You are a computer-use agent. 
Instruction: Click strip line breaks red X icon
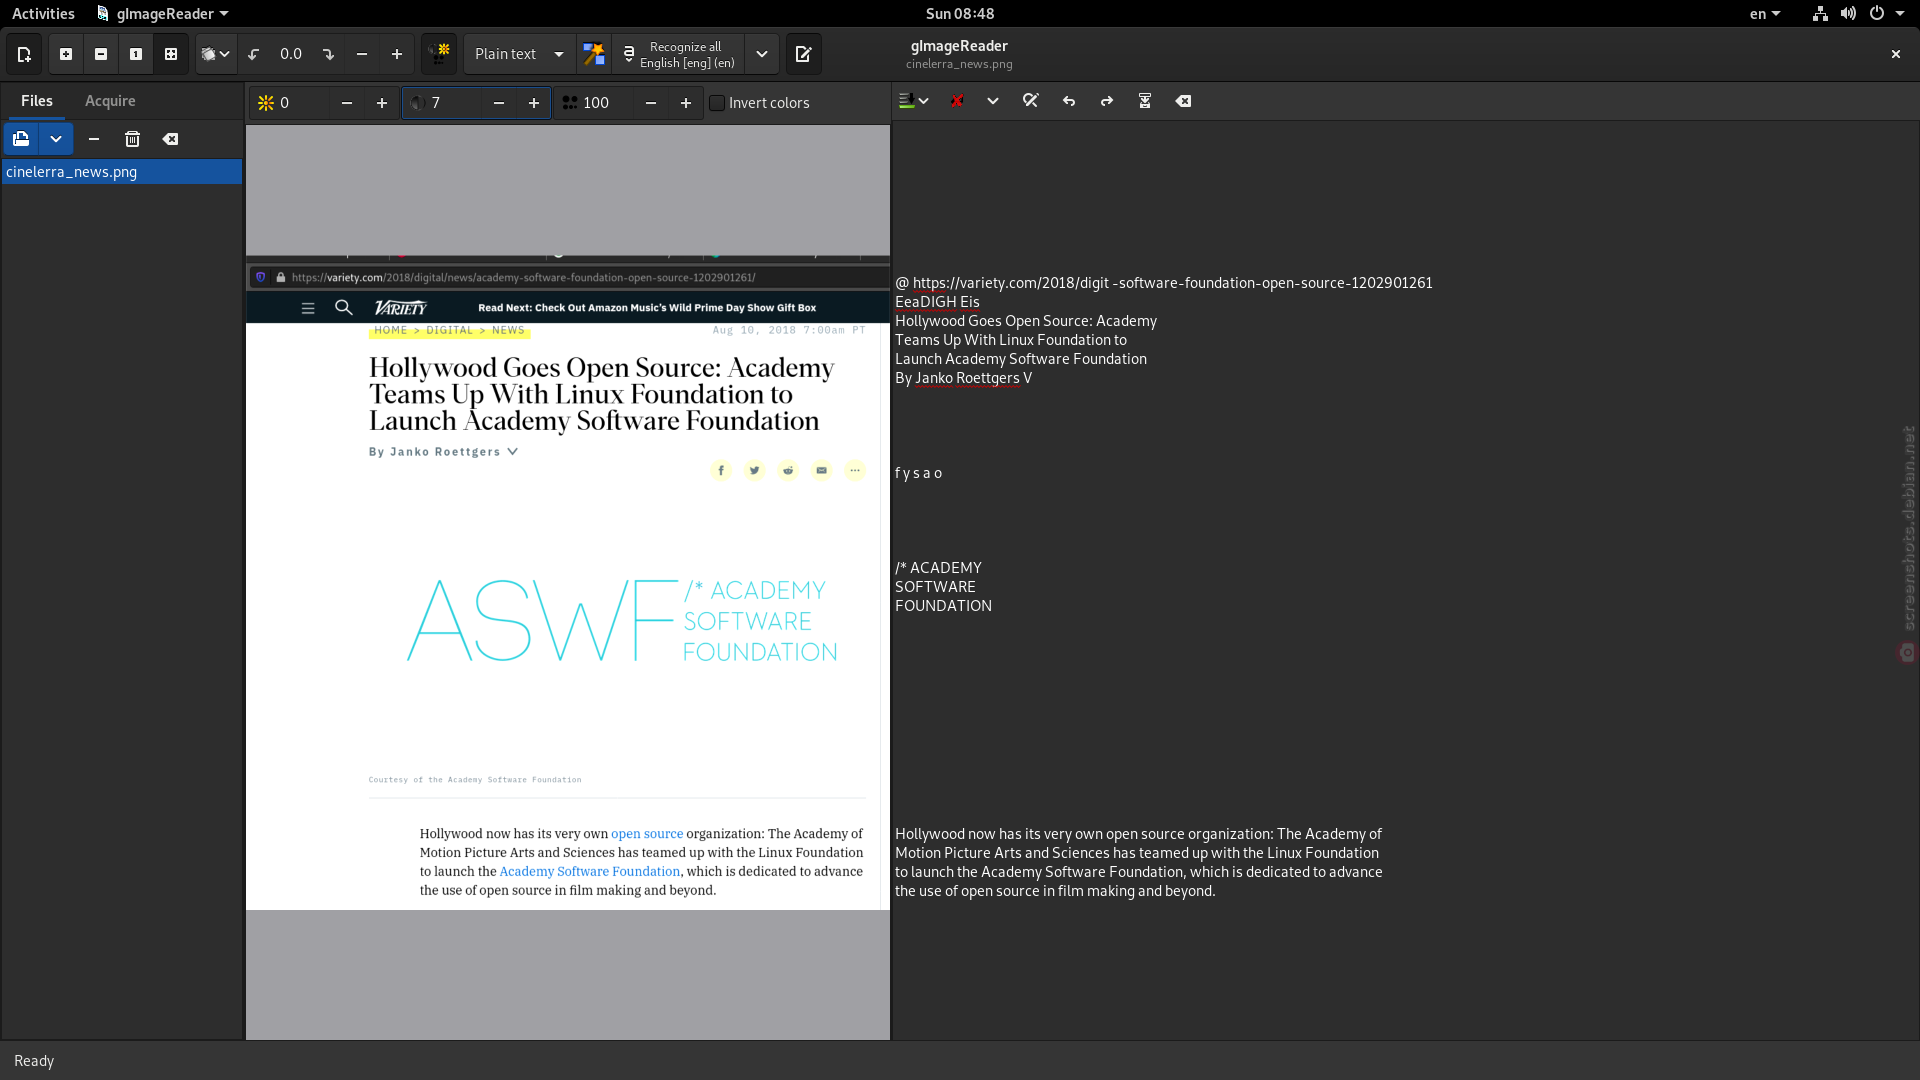(957, 101)
